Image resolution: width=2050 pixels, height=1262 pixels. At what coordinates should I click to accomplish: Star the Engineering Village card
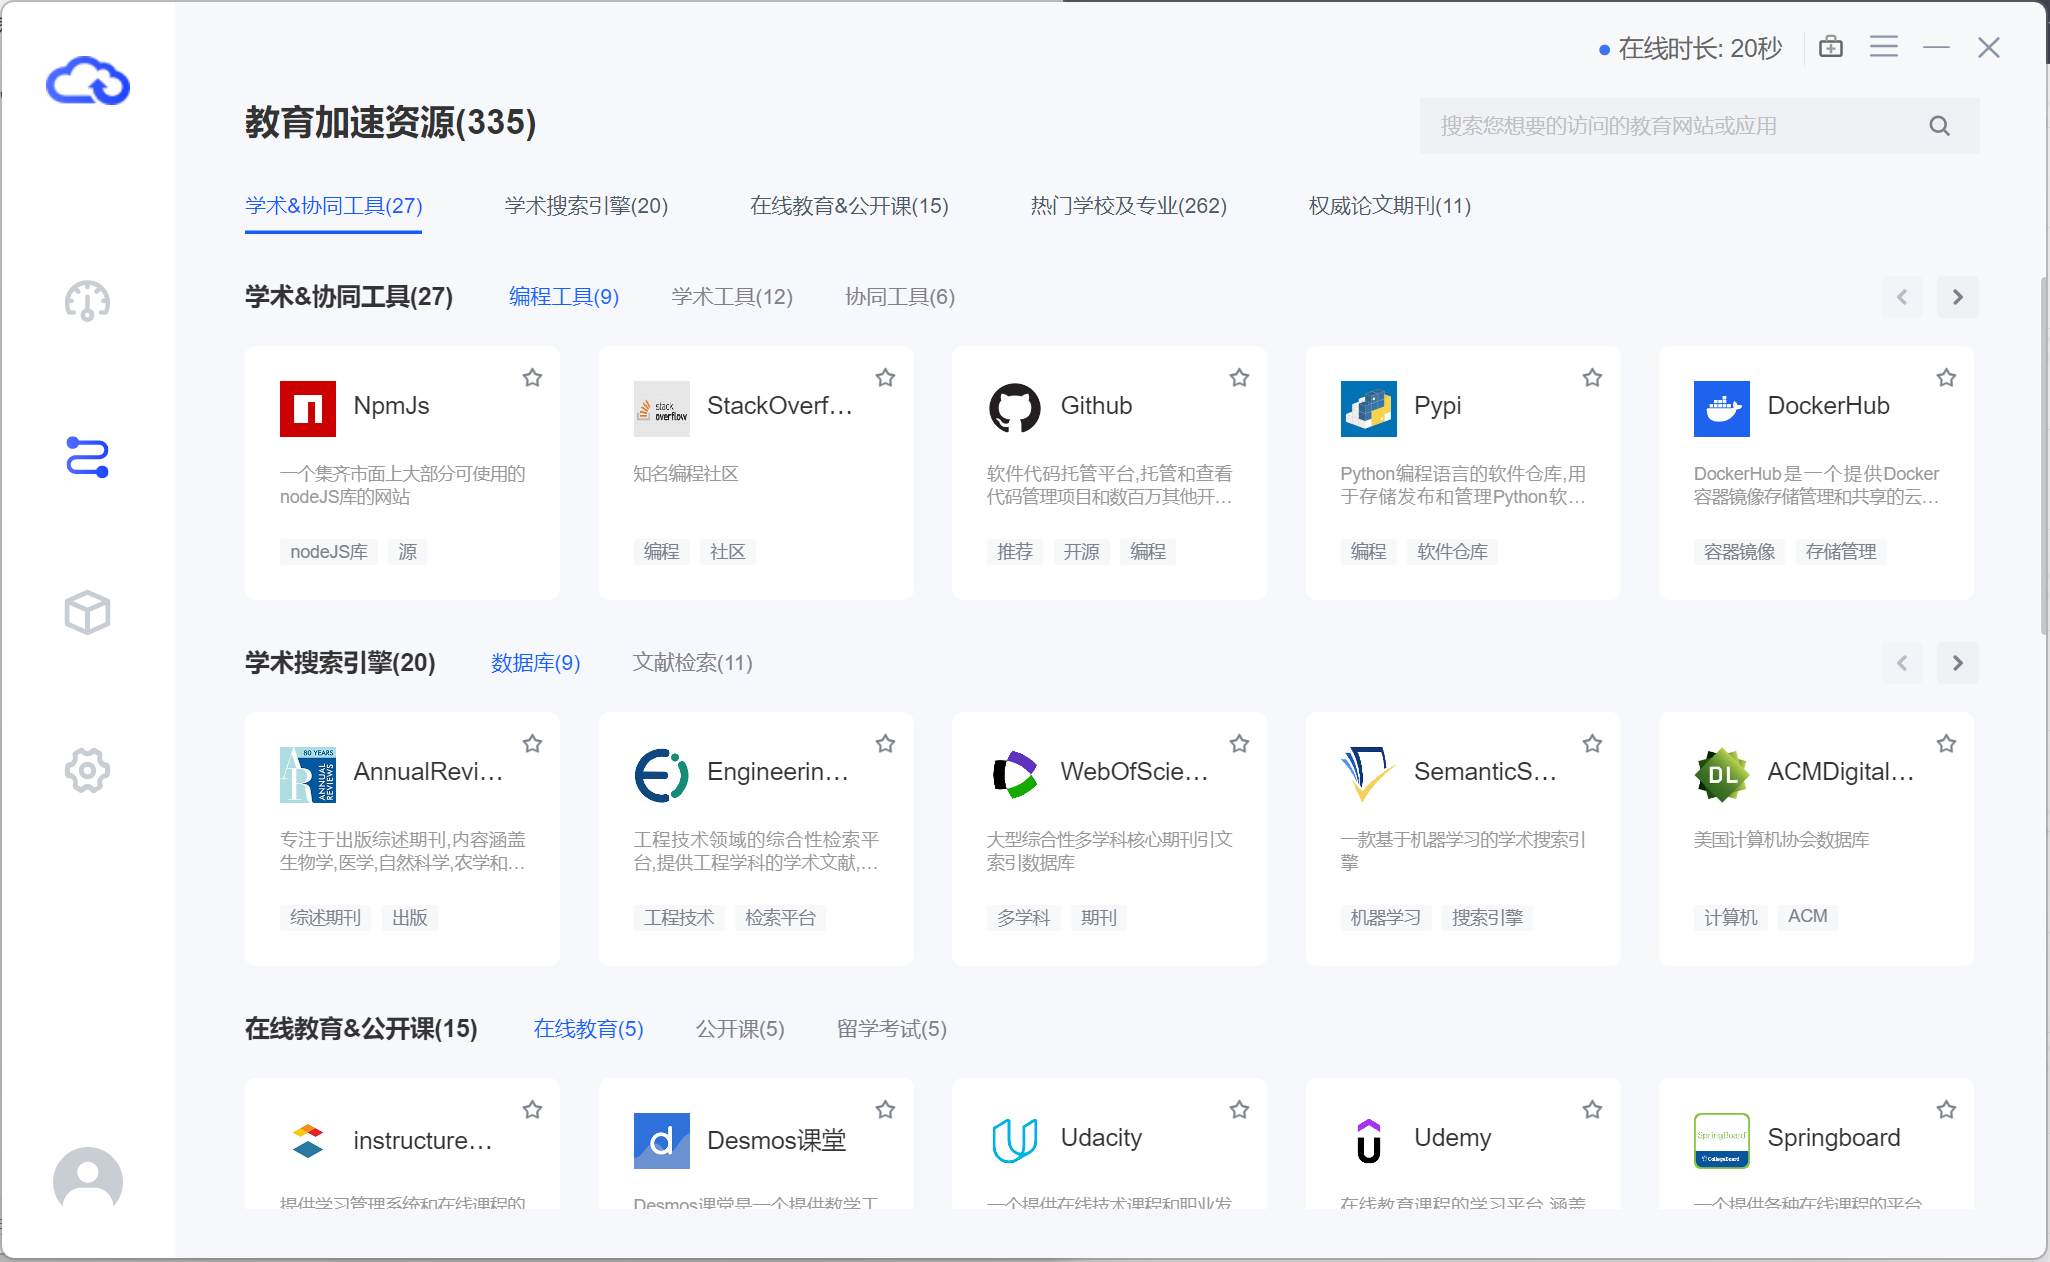[885, 744]
